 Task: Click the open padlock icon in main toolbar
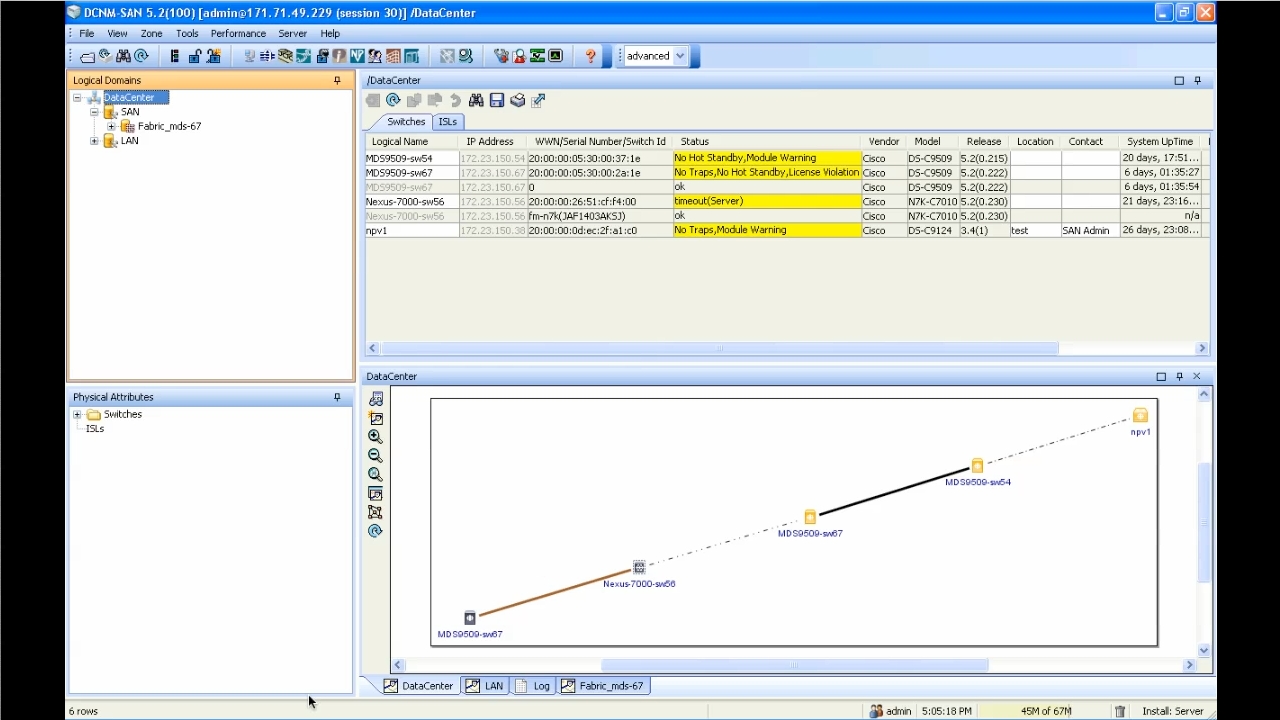click(x=194, y=56)
